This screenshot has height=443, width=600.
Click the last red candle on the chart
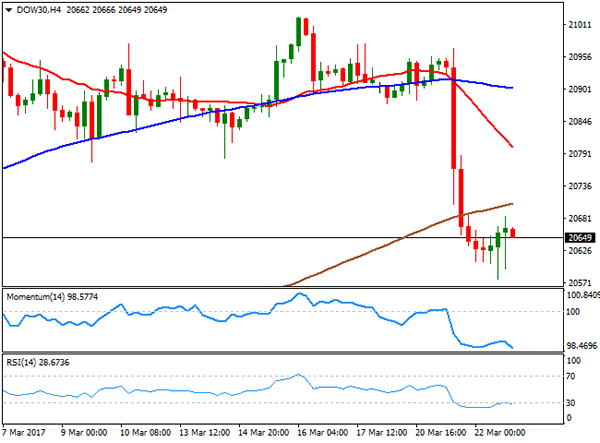click(513, 233)
